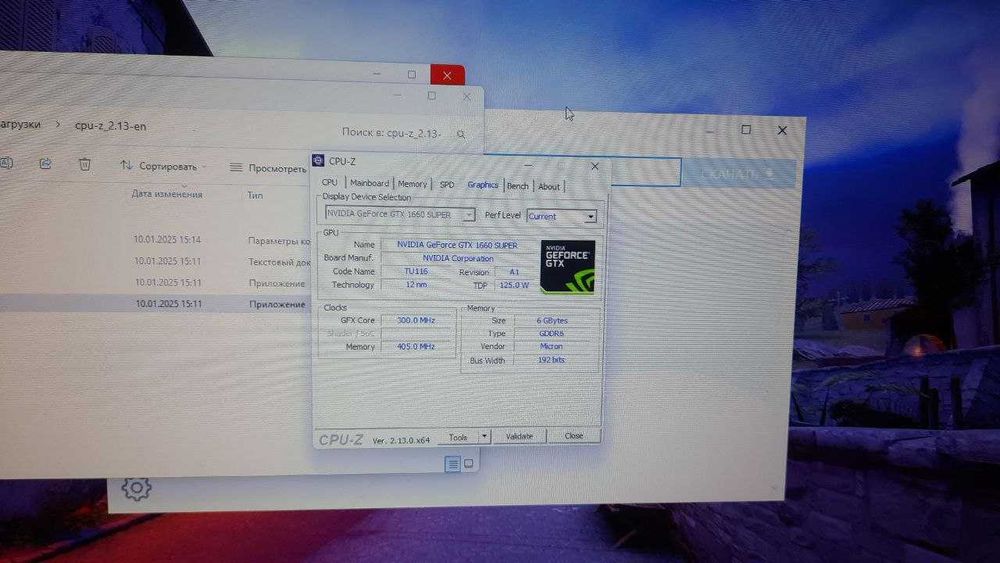Click the Micron vendor value
The height and width of the screenshot is (563, 1000).
[x=552, y=346]
